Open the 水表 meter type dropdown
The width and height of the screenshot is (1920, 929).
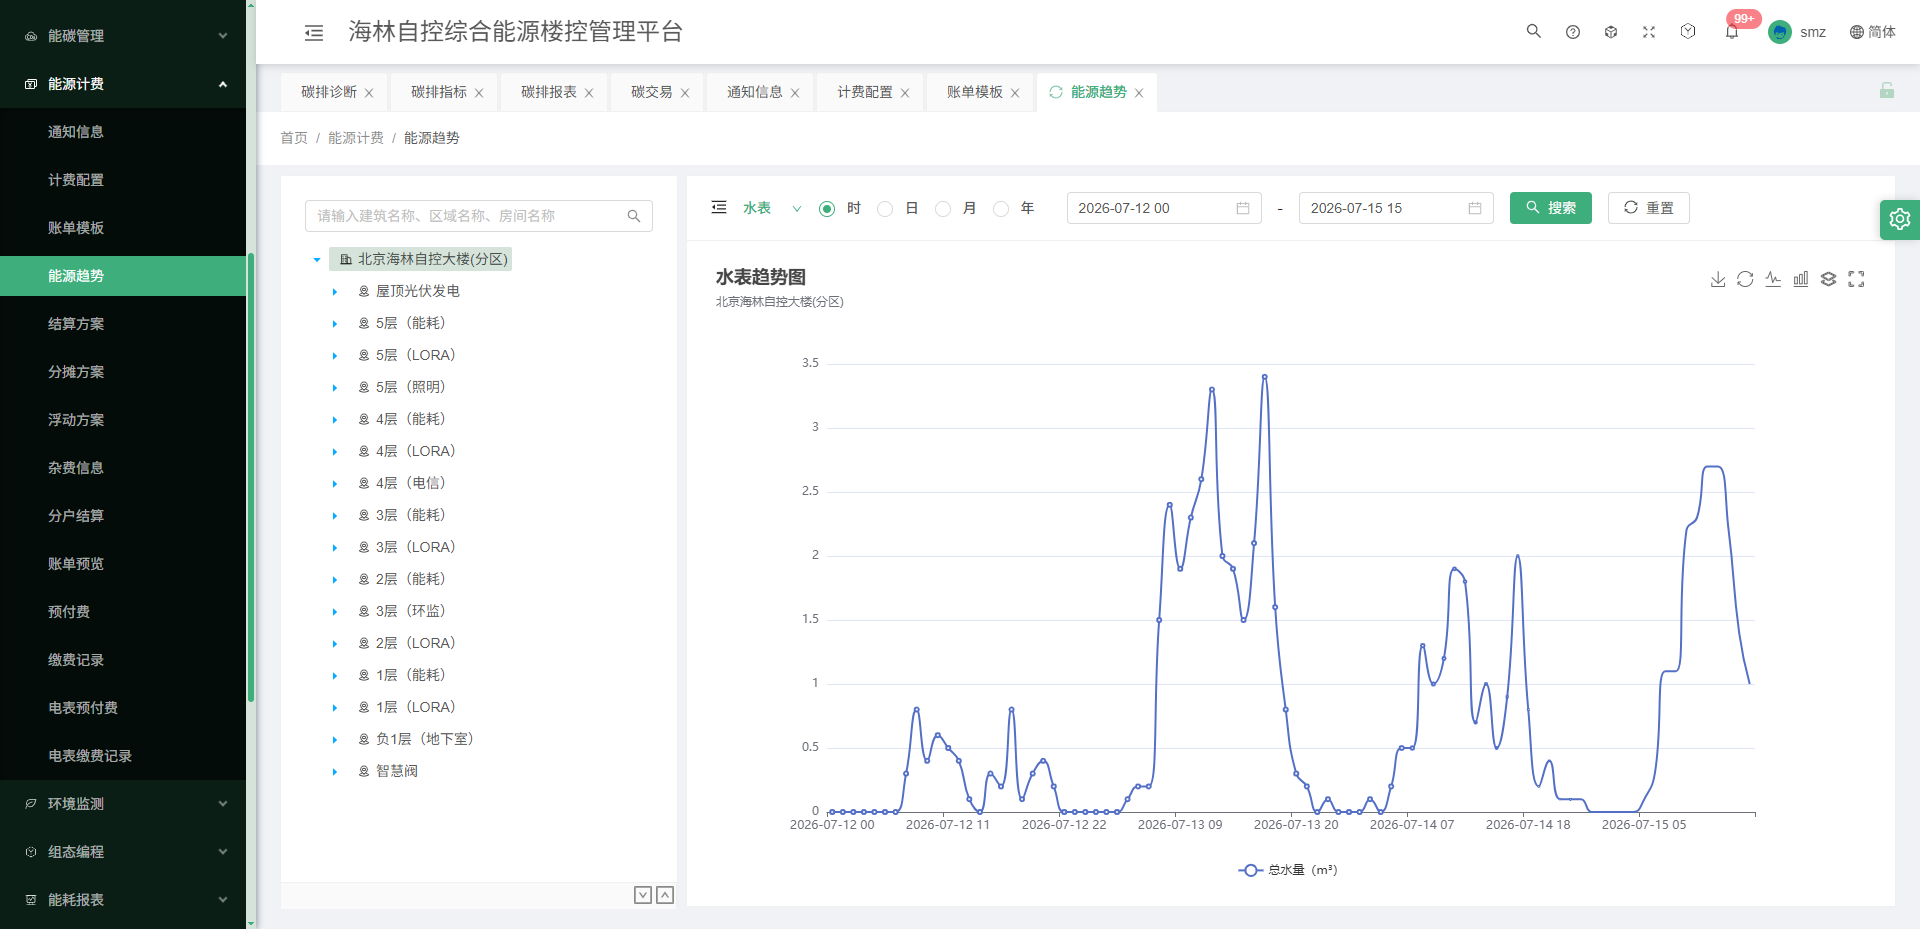[x=772, y=208]
